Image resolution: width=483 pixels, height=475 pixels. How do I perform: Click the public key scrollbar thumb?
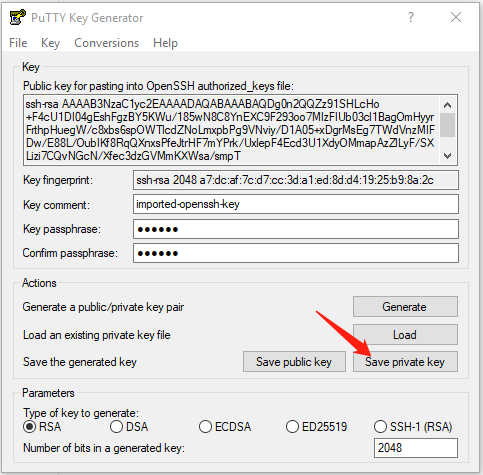[x=447, y=125]
